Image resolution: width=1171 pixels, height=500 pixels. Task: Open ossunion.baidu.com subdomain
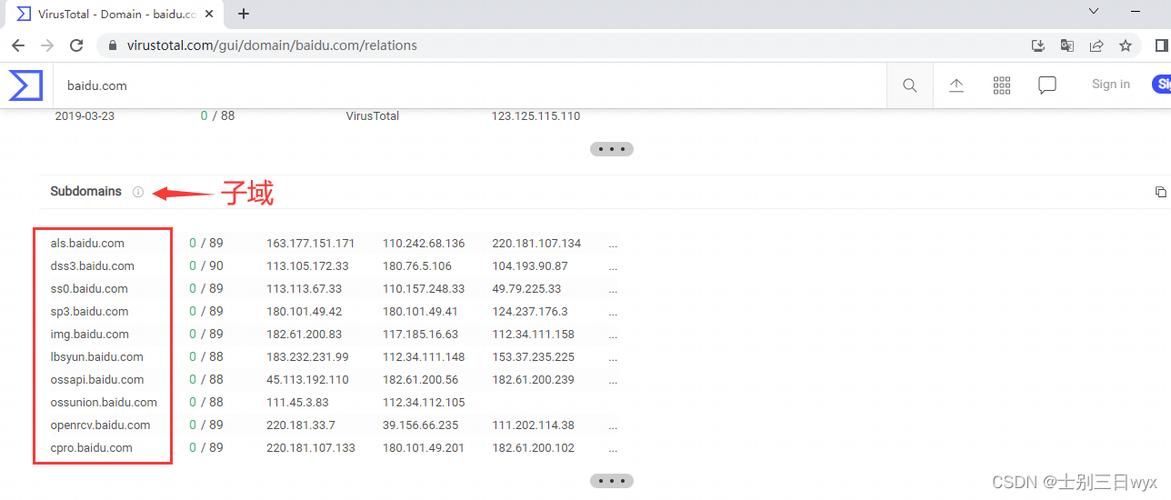click(x=104, y=402)
